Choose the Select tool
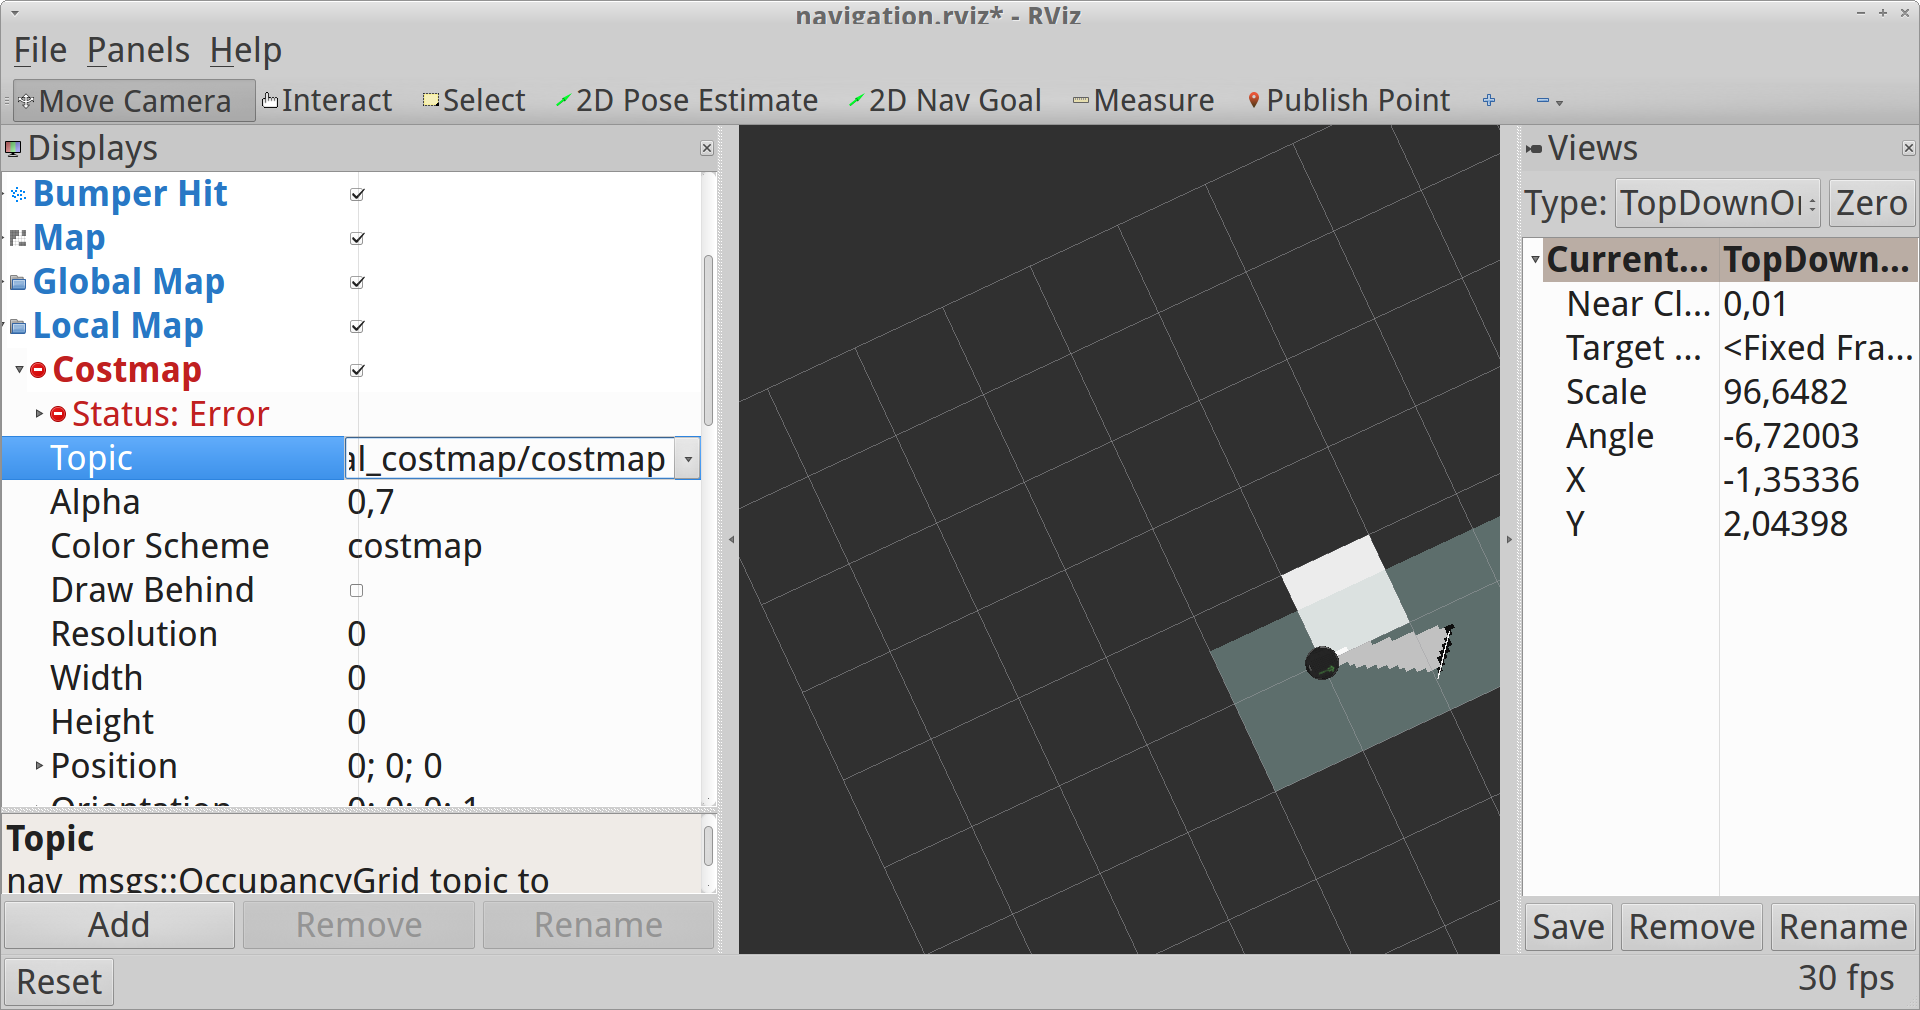Image resolution: width=1920 pixels, height=1010 pixels. click(x=474, y=101)
